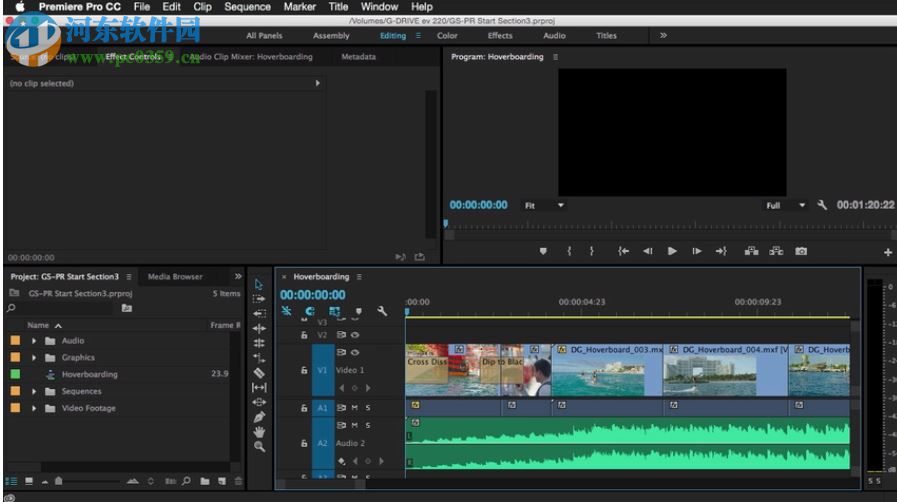This screenshot has height=502, width=897.
Task: Mute the Audio 2 track
Action: tap(355, 425)
